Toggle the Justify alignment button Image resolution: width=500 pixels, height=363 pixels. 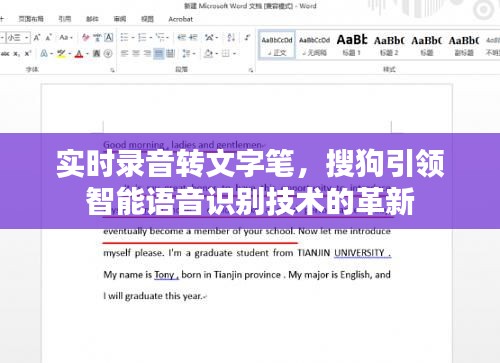pyautogui.click(x=159, y=53)
